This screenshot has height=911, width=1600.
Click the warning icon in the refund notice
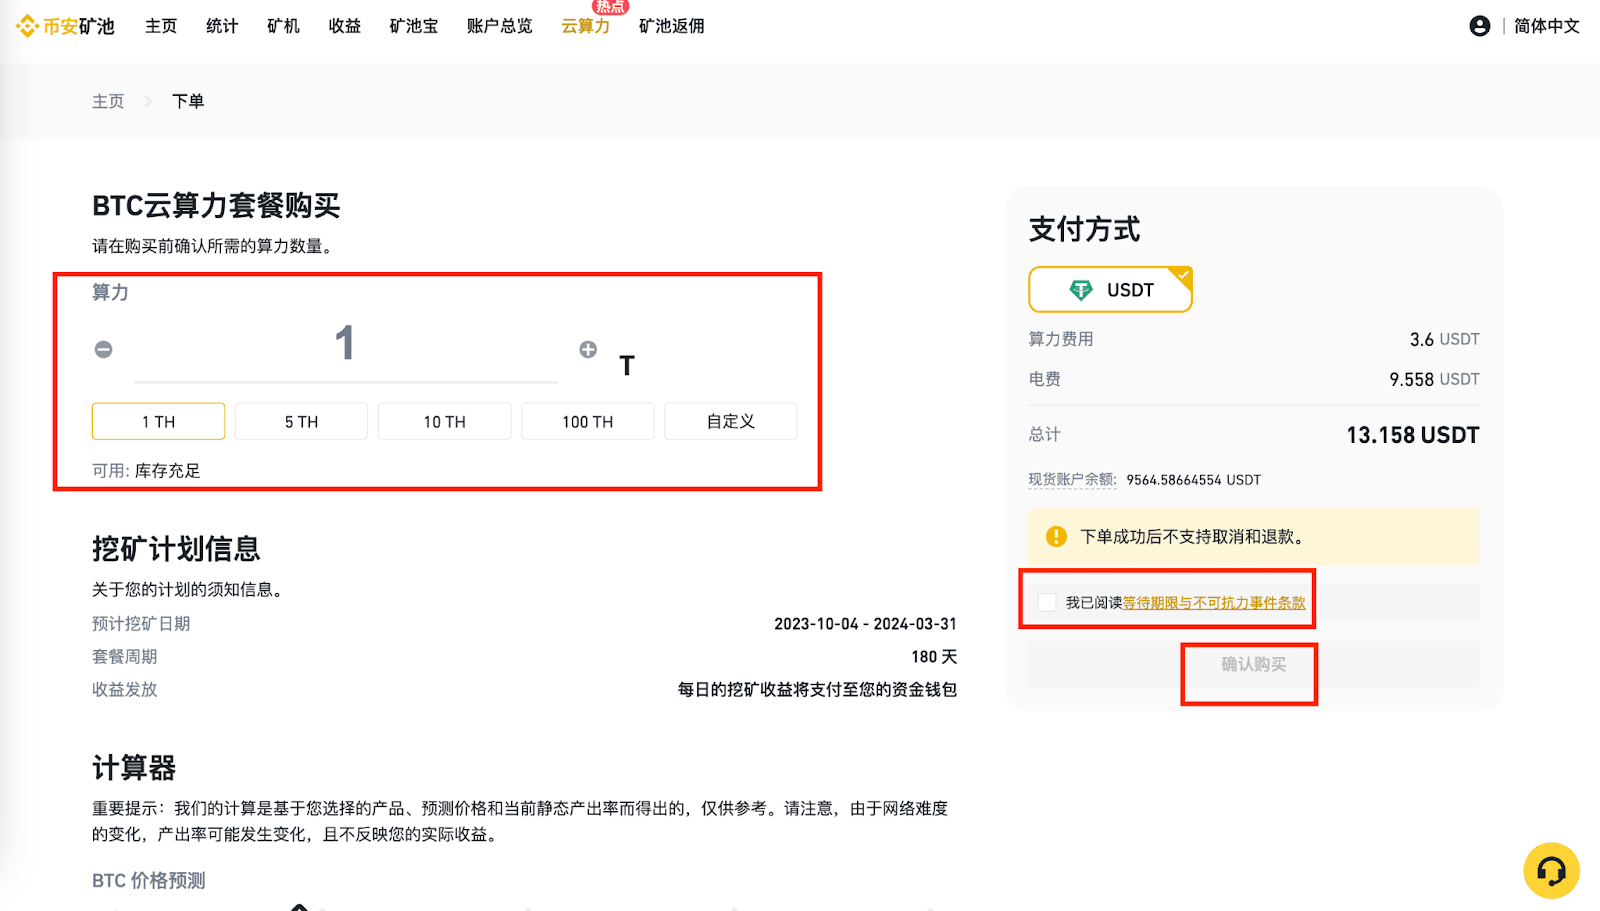pyautogui.click(x=1056, y=537)
